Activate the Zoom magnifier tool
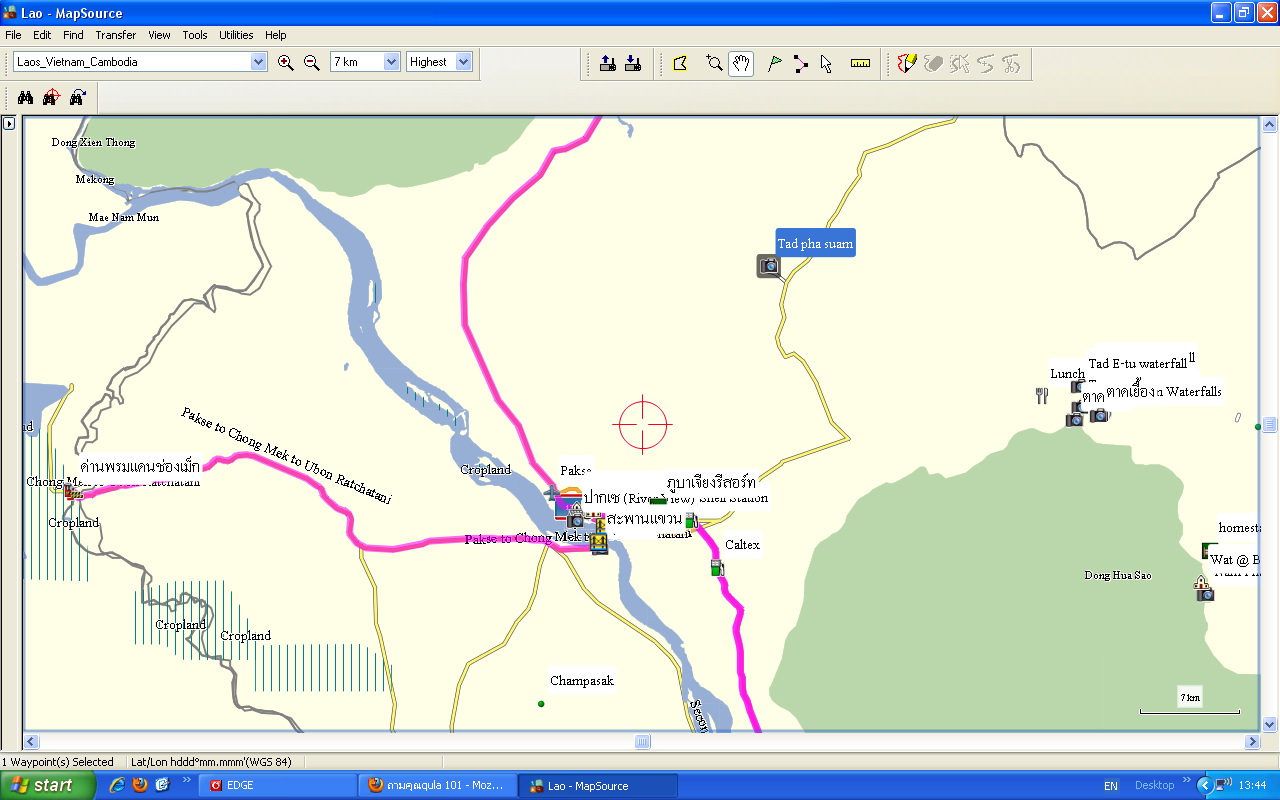Image resolution: width=1280 pixels, height=800 pixels. click(x=714, y=64)
